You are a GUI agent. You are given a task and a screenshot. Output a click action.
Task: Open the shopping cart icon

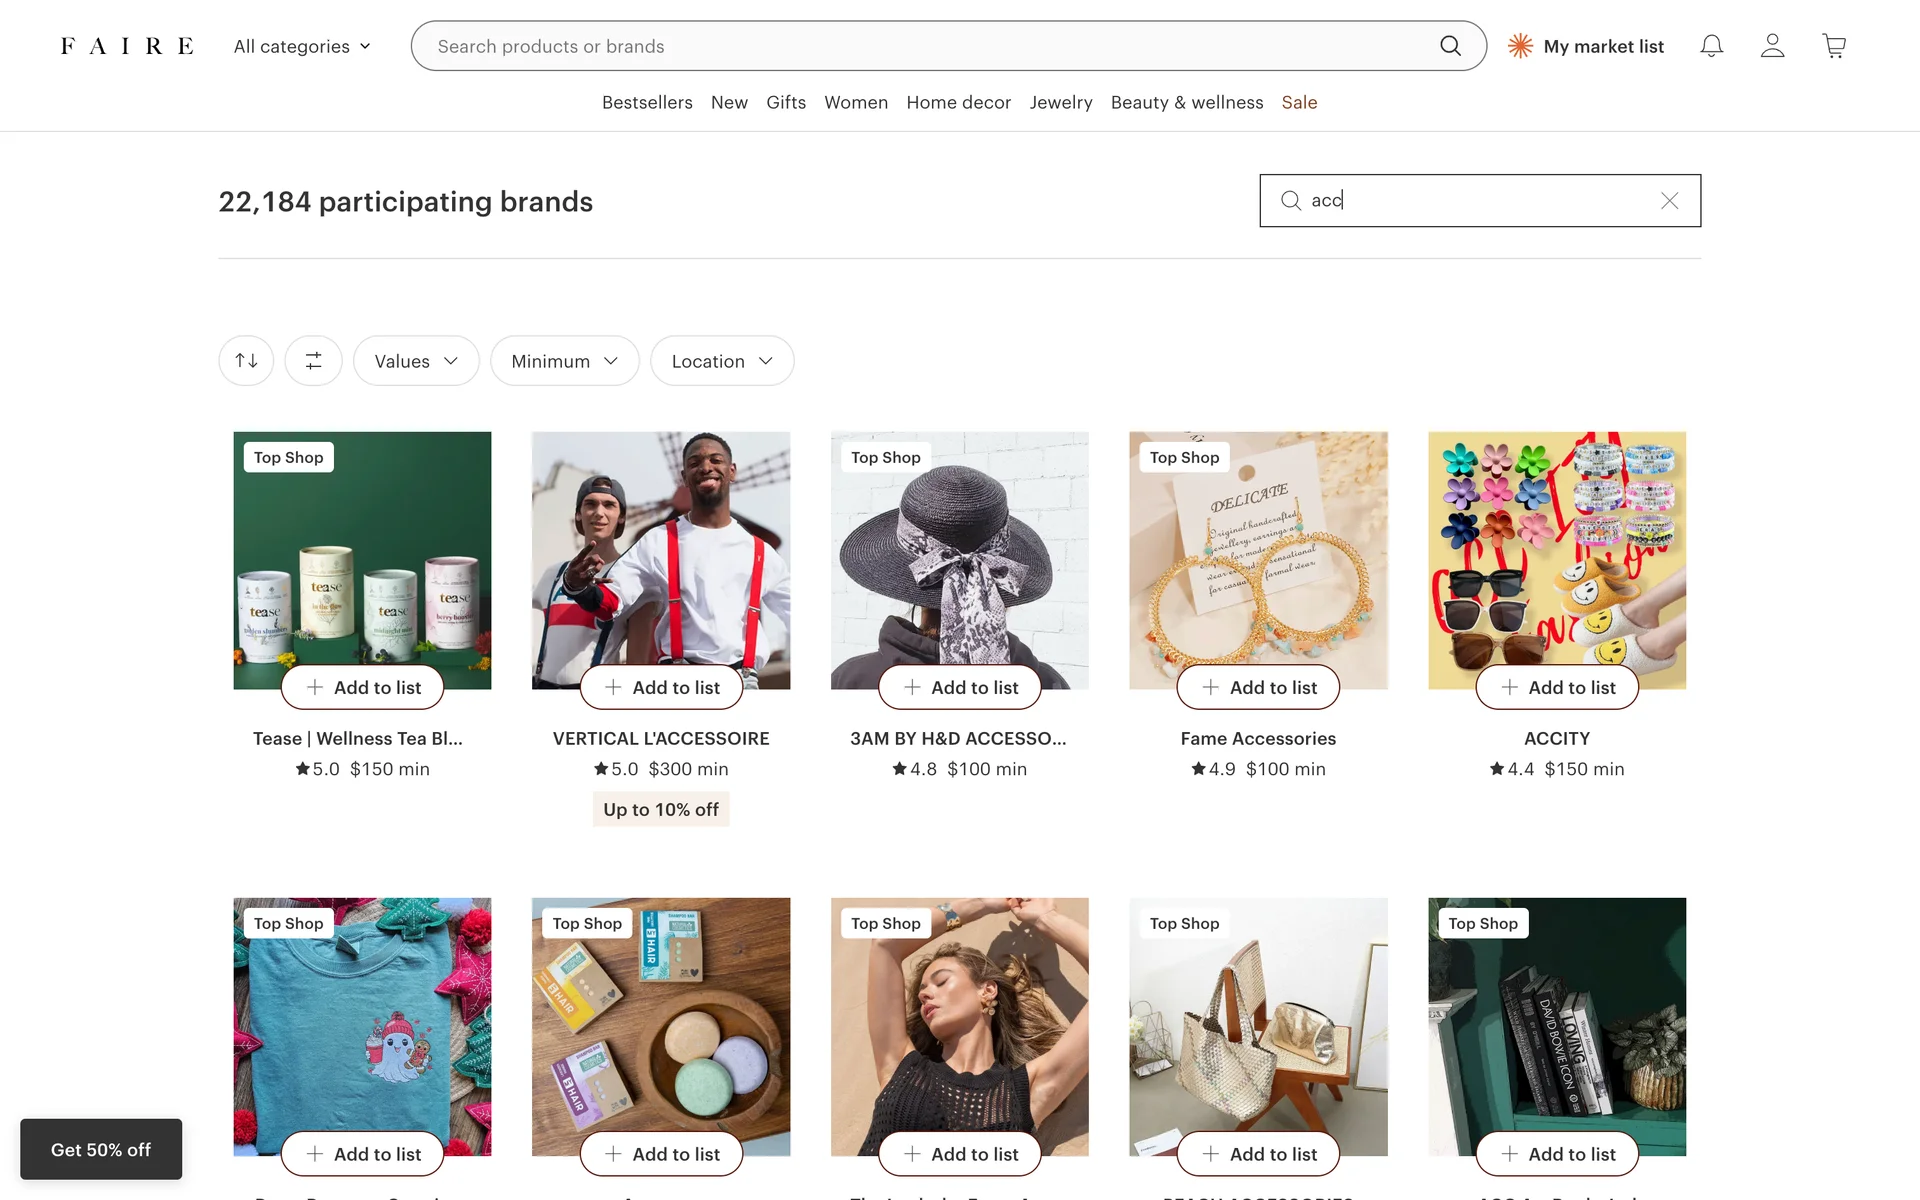1833,46
